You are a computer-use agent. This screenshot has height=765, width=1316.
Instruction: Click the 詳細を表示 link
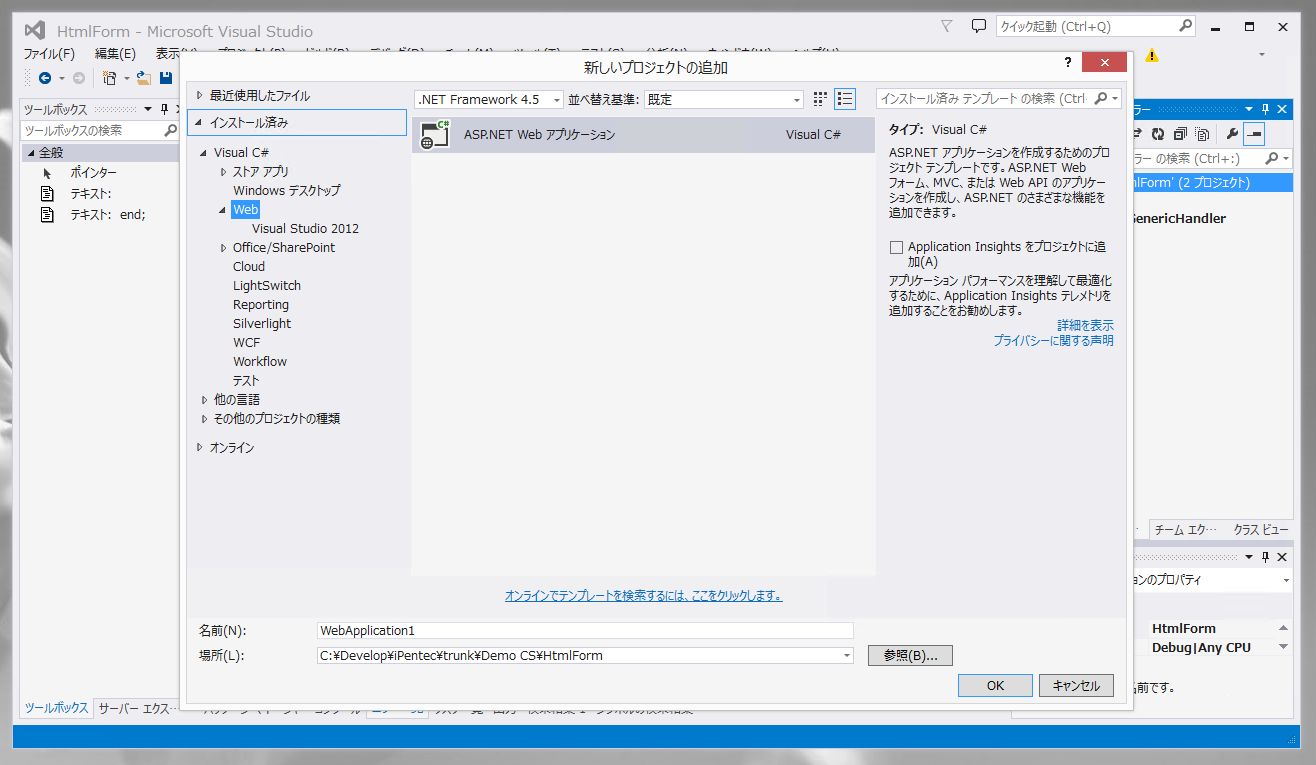[1085, 326]
